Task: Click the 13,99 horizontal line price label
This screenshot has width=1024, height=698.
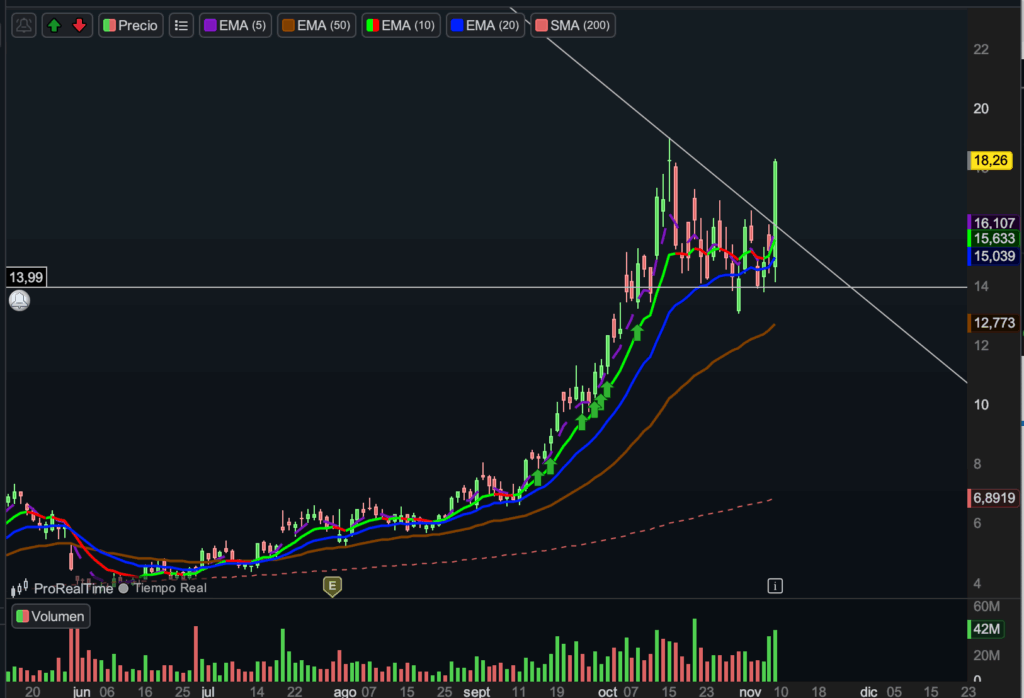Action: pyautogui.click(x=26, y=277)
